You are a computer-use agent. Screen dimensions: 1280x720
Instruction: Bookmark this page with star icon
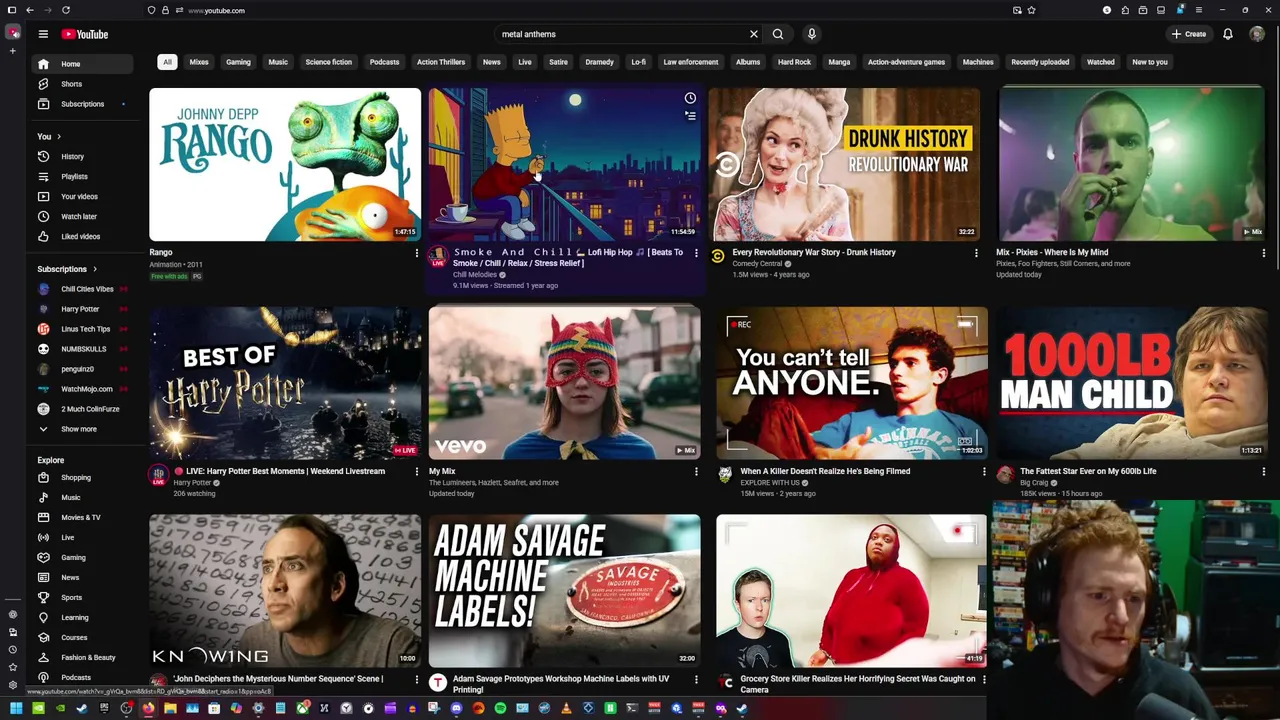click(1032, 10)
